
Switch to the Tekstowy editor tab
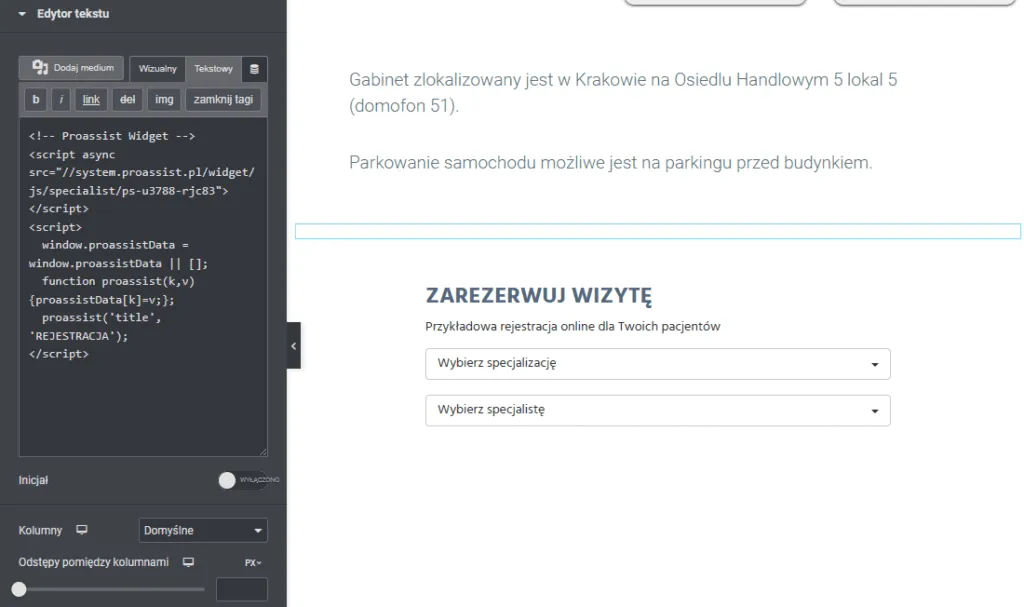click(213, 69)
